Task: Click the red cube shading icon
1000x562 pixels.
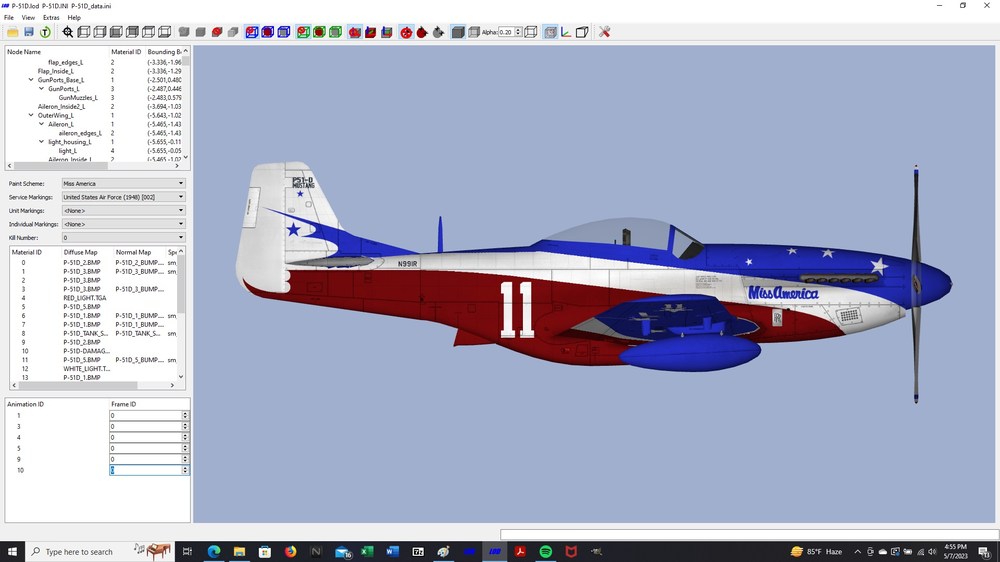Action: click(217, 32)
